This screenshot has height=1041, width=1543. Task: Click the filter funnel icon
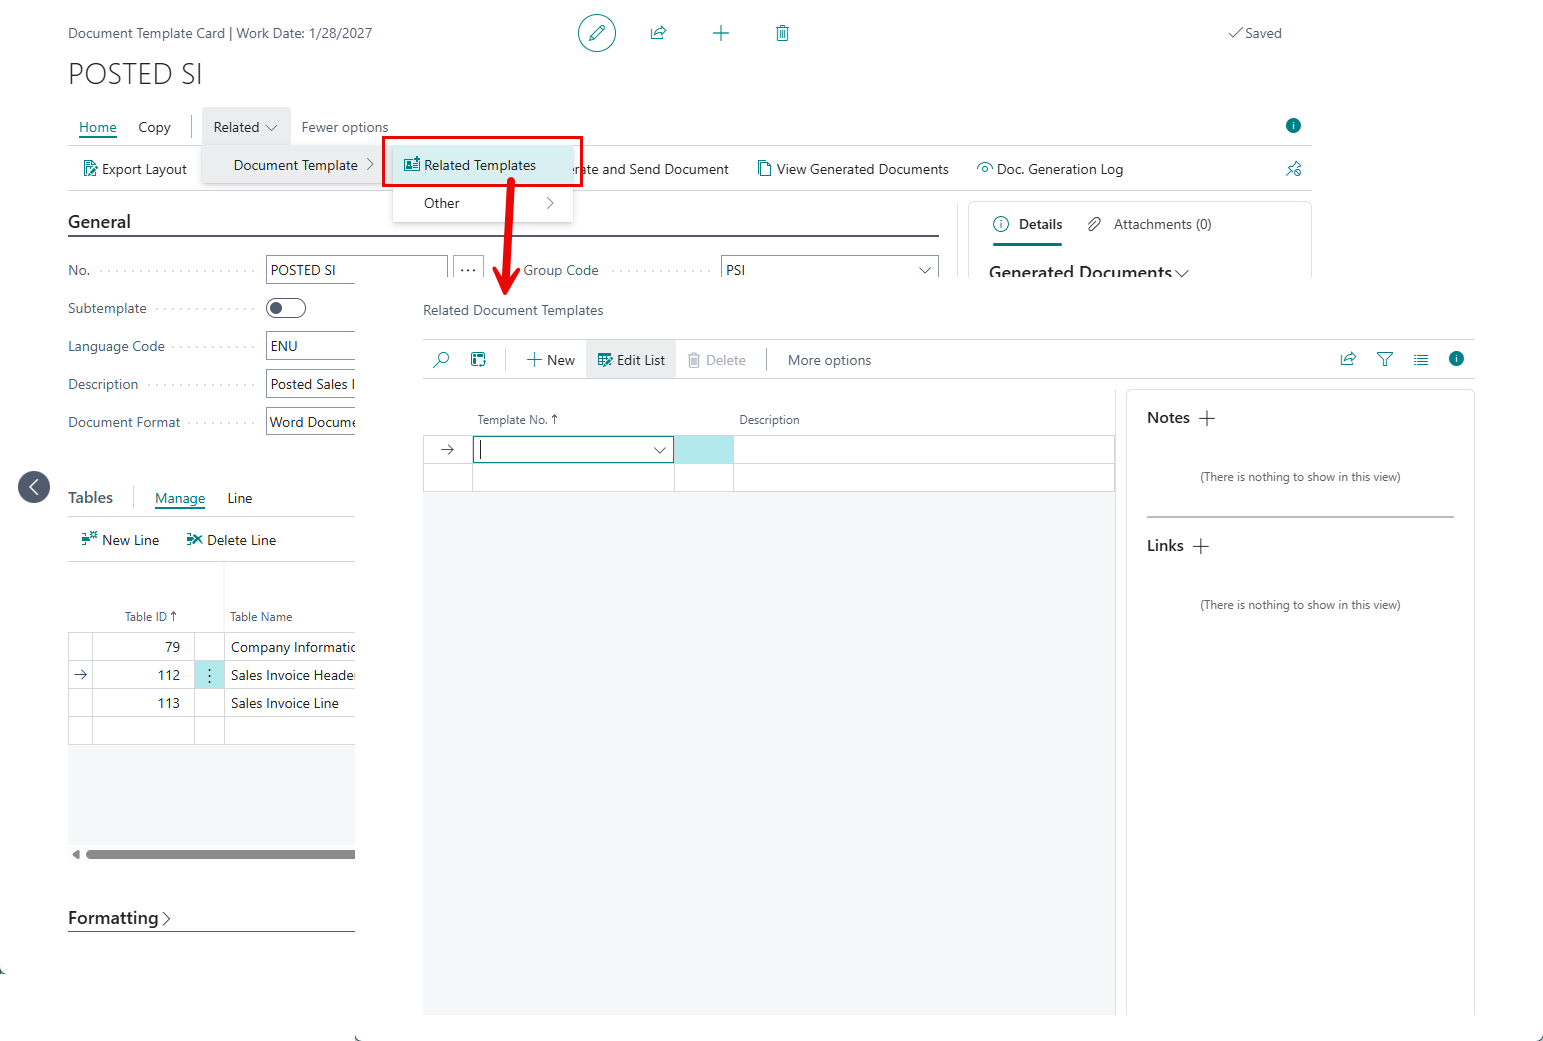1384,359
